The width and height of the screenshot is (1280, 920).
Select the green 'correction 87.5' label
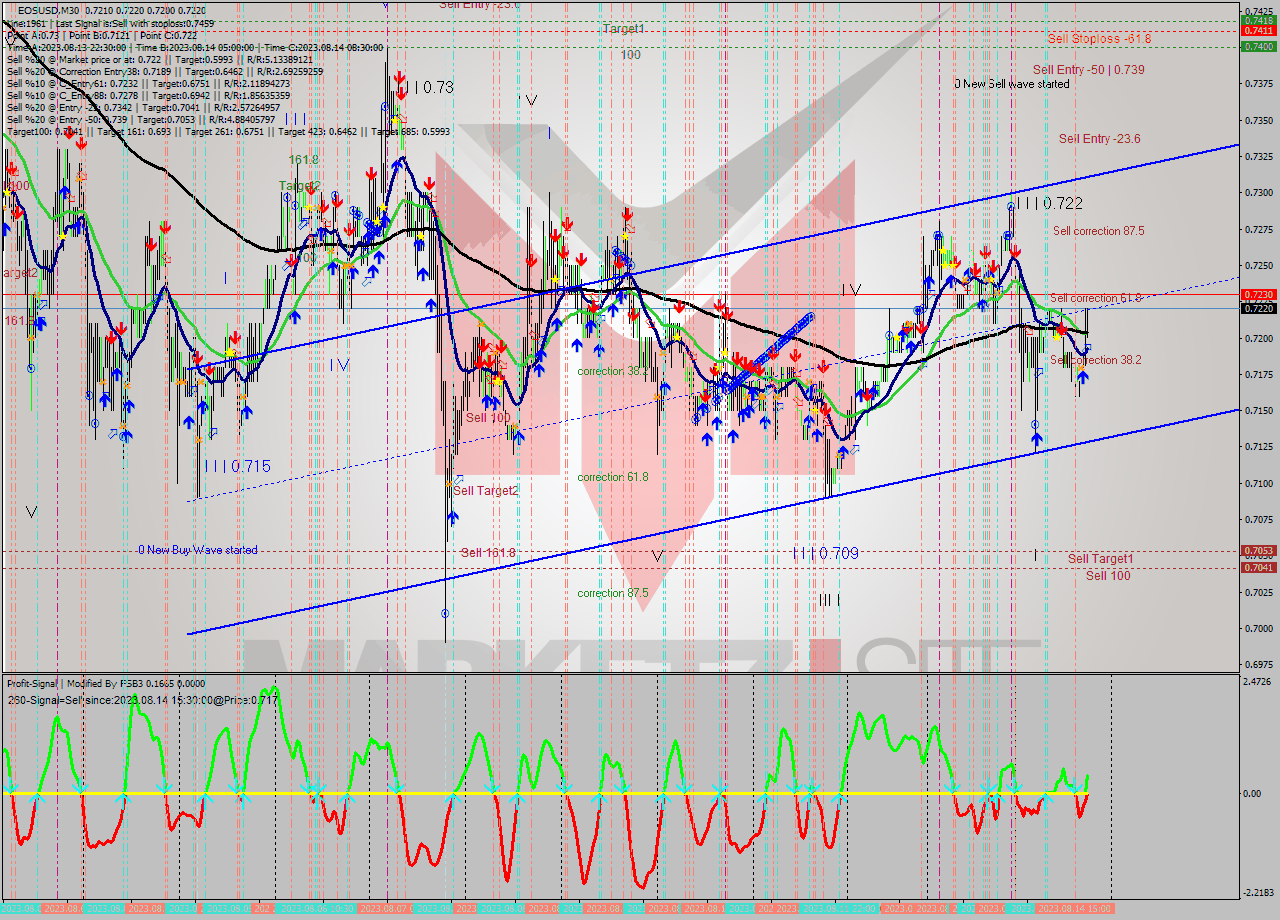[x=612, y=593]
